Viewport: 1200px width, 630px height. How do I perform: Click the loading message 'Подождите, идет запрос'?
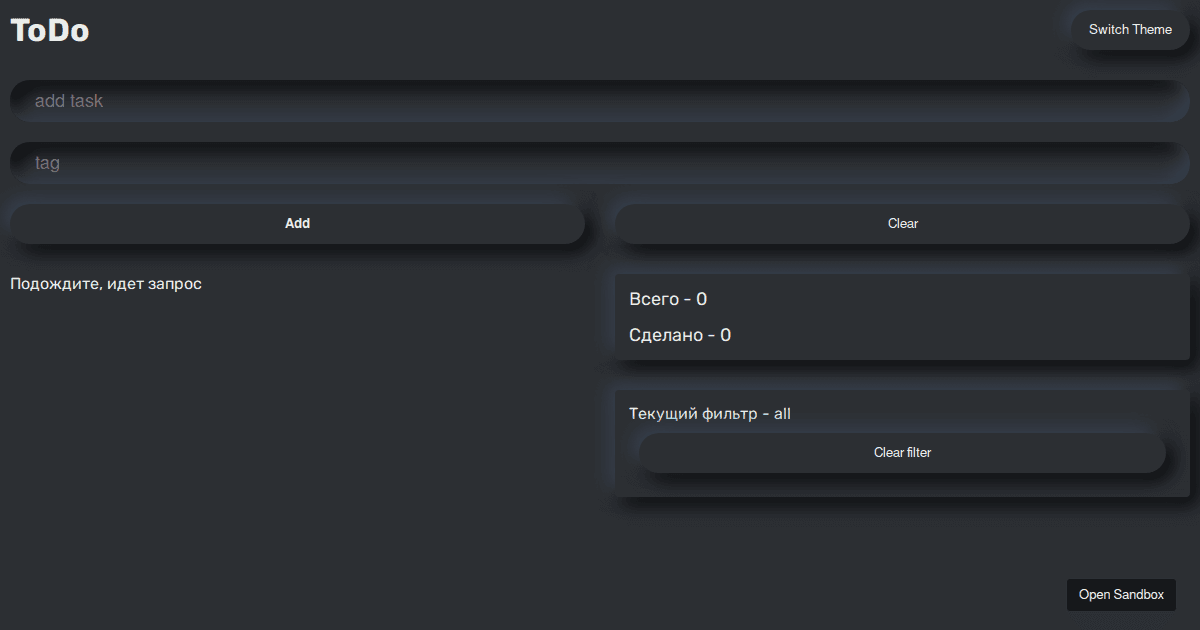105,283
